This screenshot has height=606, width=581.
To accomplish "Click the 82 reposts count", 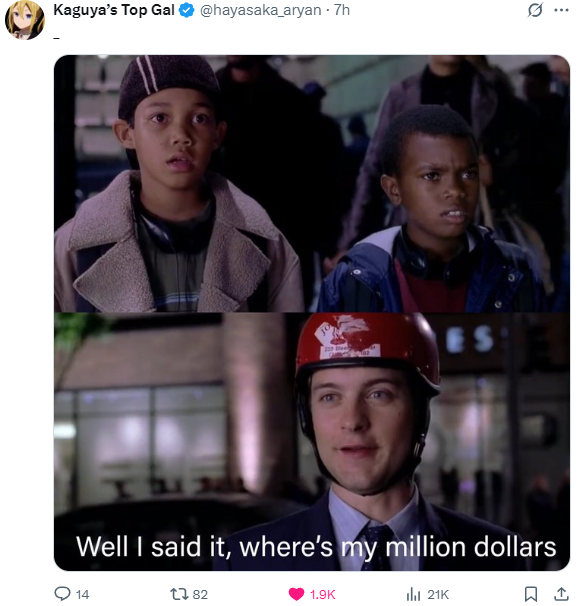I will pyautogui.click(x=200, y=594).
